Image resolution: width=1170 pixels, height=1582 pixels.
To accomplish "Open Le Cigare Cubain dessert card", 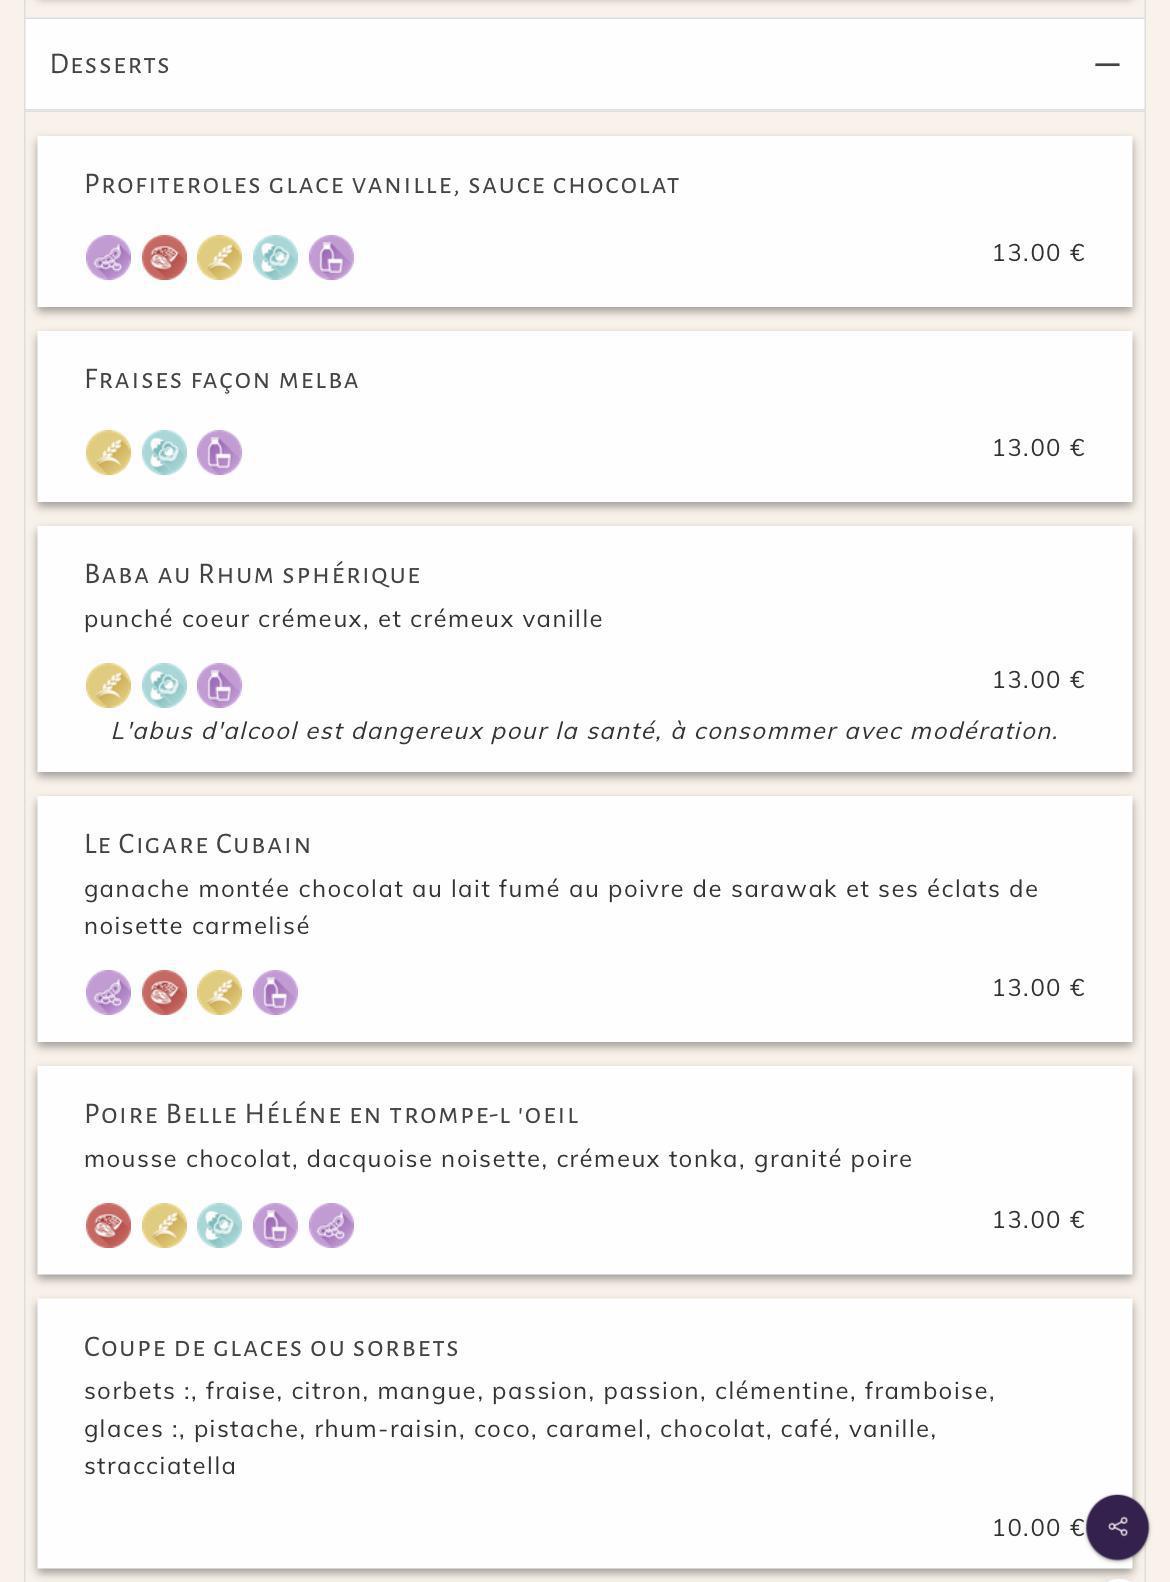I will coord(585,919).
